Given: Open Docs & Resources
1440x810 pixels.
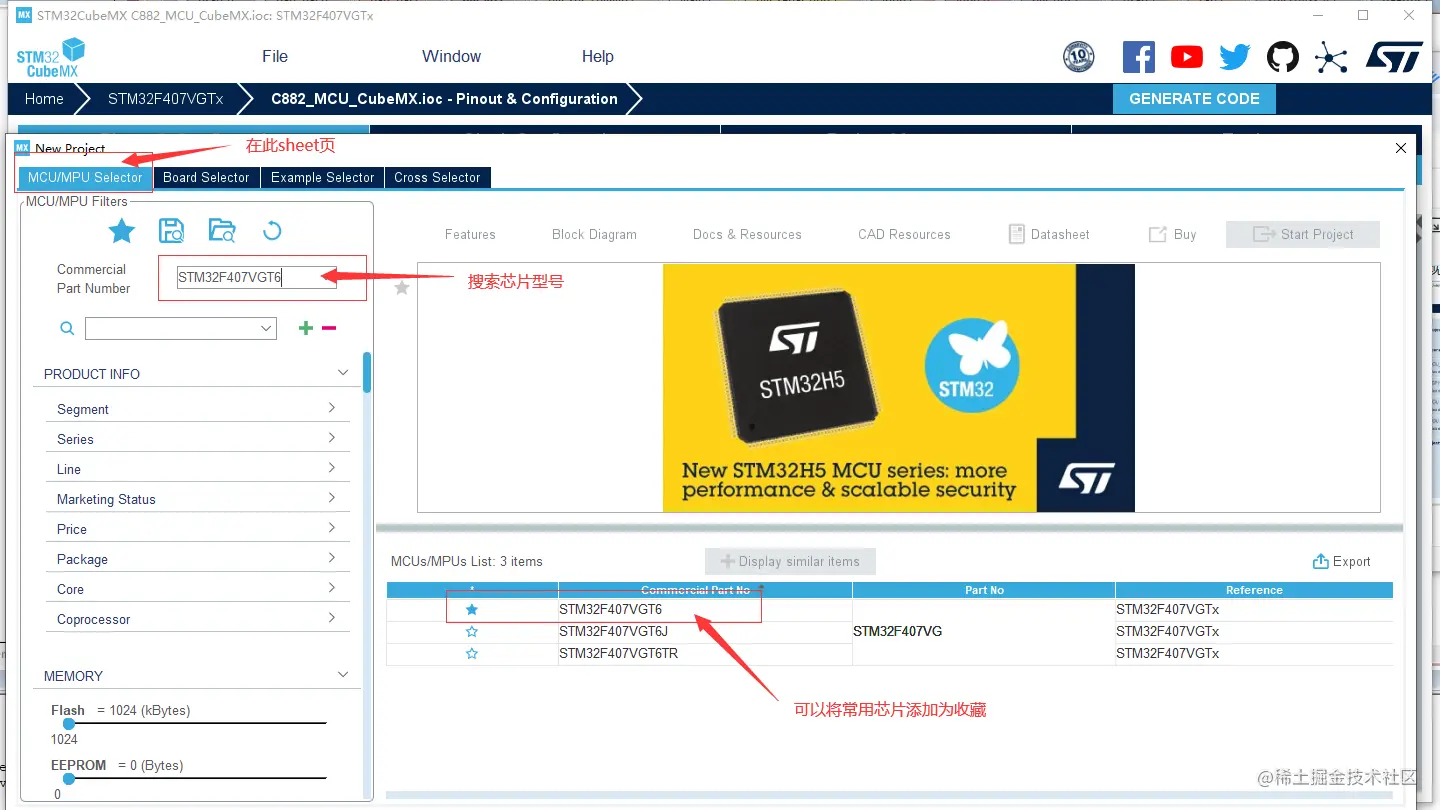Looking at the screenshot, I should pyautogui.click(x=747, y=234).
